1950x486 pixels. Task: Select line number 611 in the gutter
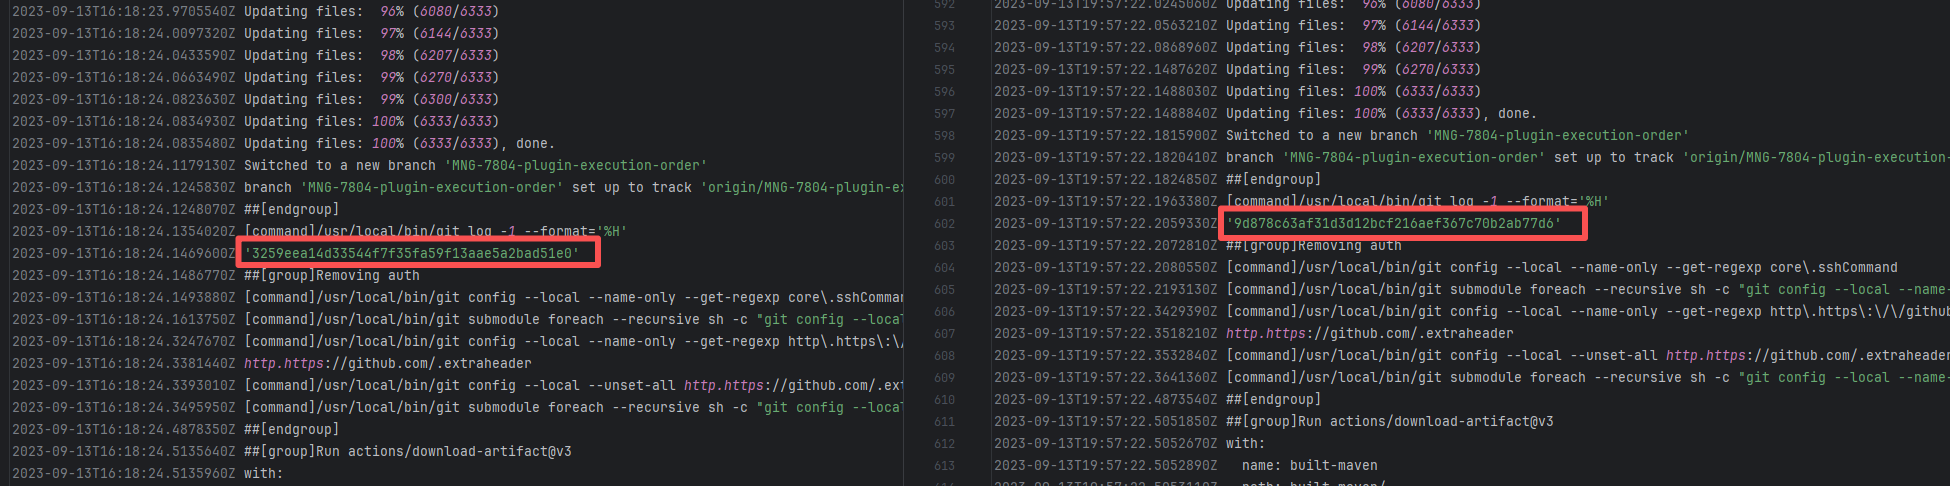[x=944, y=422]
